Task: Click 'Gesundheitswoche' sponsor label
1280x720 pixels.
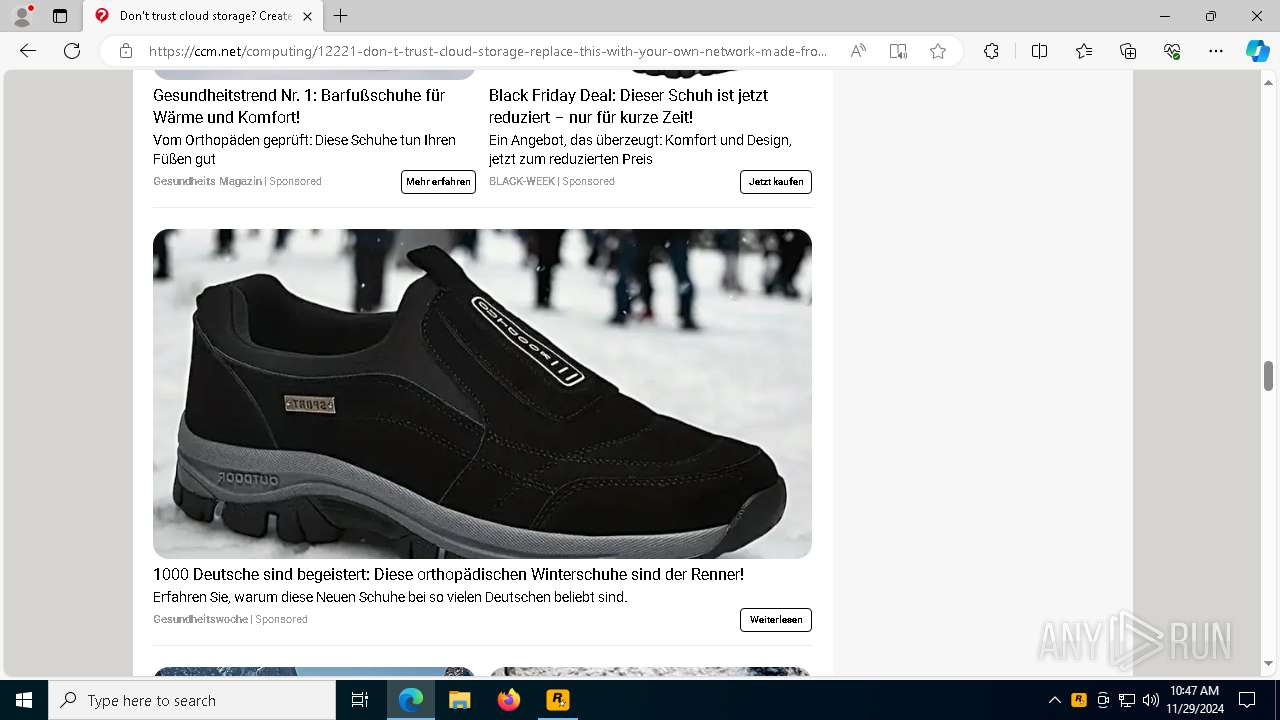Action: [200, 619]
